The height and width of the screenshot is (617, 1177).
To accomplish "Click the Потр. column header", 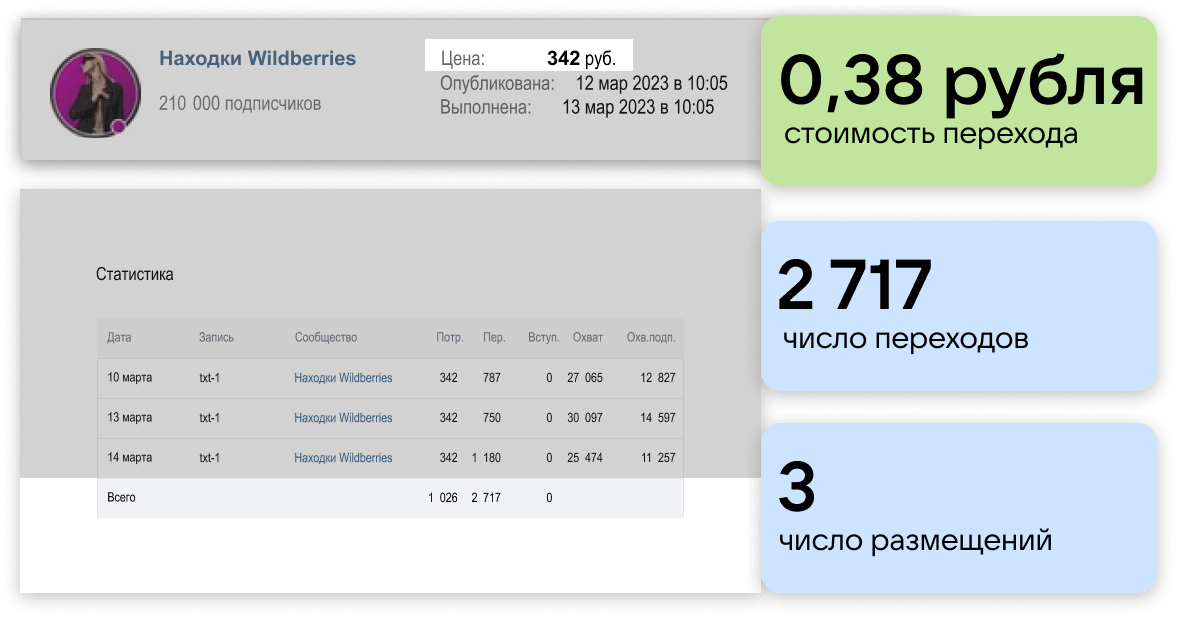I will pyautogui.click(x=450, y=338).
